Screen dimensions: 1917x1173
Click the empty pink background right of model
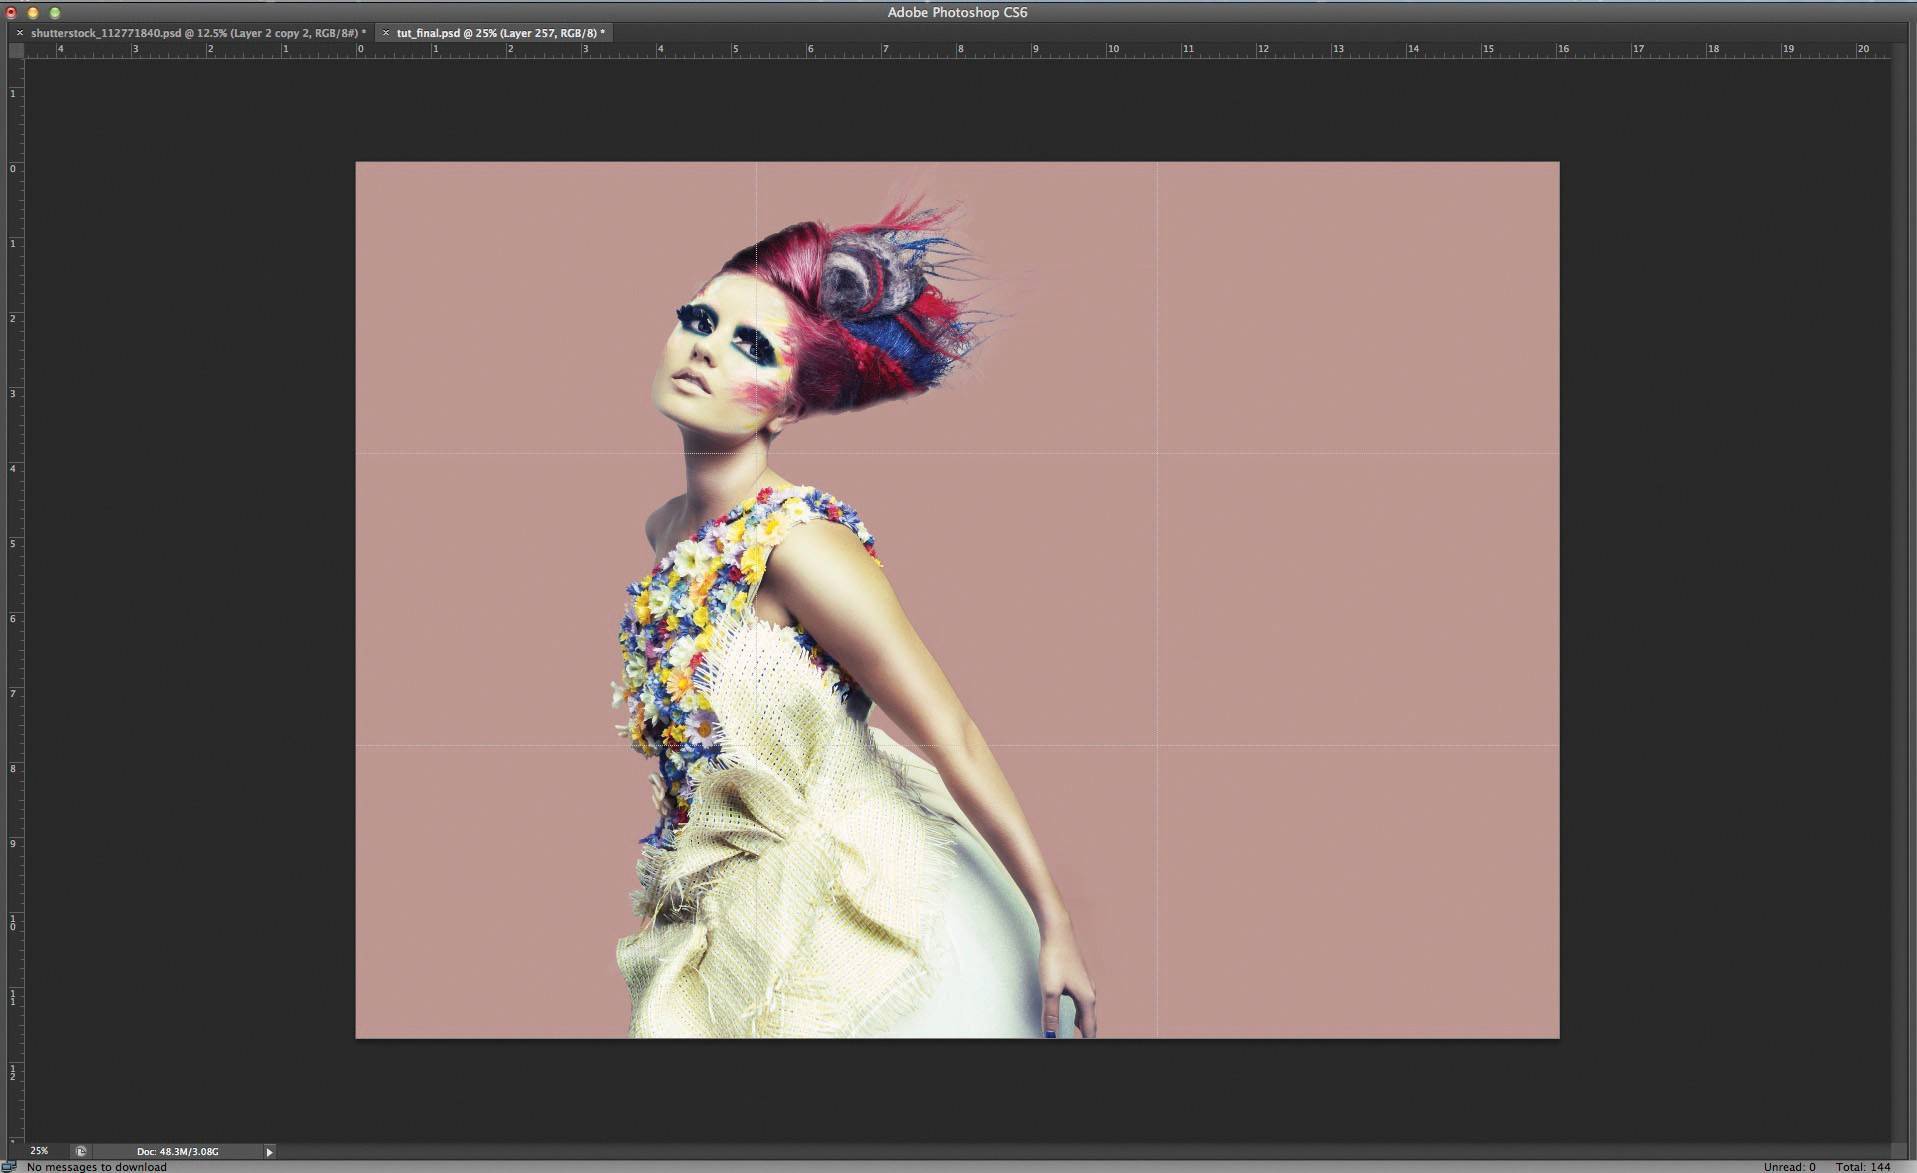click(1350, 600)
